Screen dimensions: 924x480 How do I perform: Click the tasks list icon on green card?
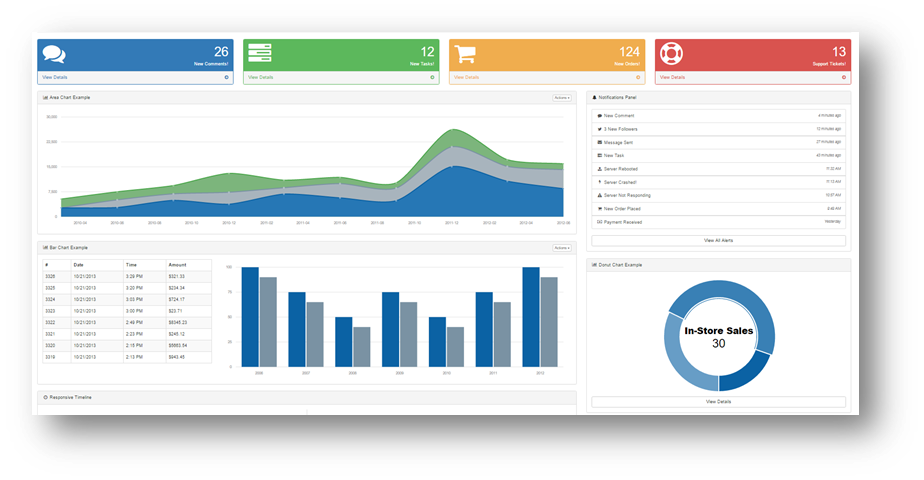pyautogui.click(x=260, y=54)
